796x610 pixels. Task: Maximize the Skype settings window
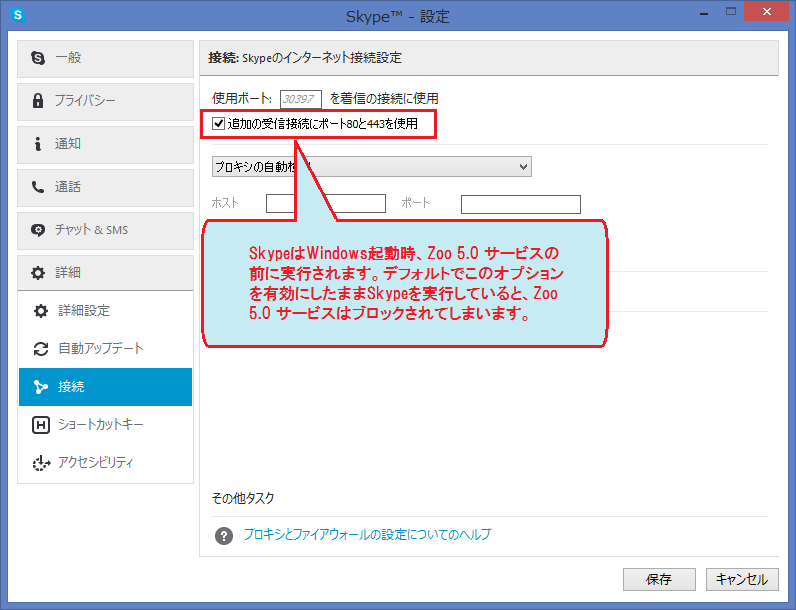pyautogui.click(x=731, y=12)
